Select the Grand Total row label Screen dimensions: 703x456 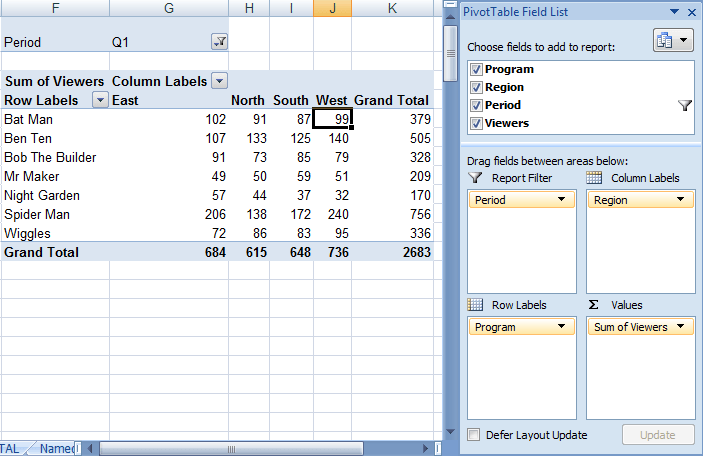(55, 252)
